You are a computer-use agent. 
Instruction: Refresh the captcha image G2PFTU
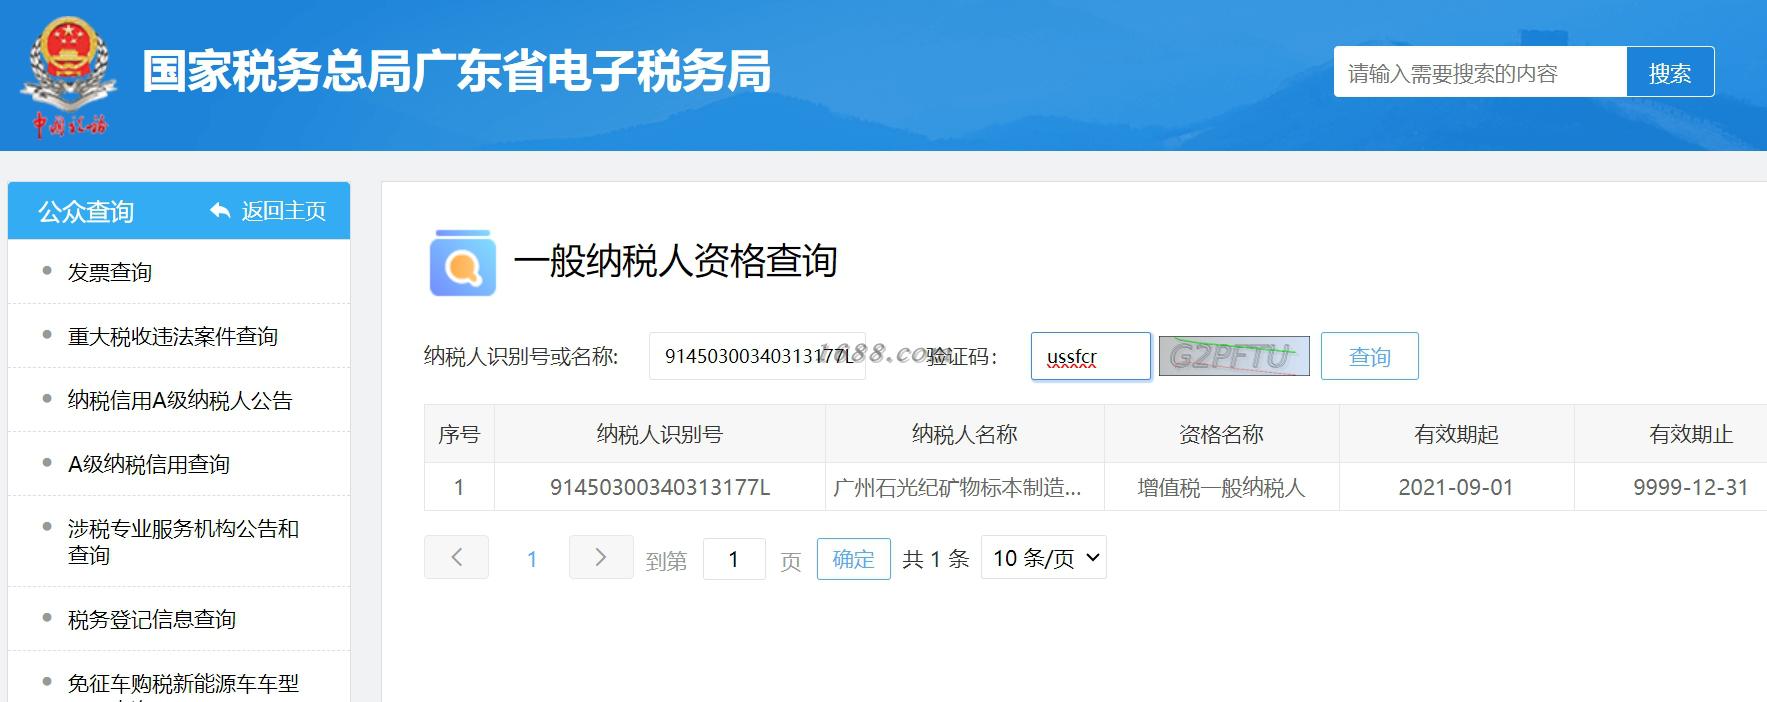(1234, 356)
